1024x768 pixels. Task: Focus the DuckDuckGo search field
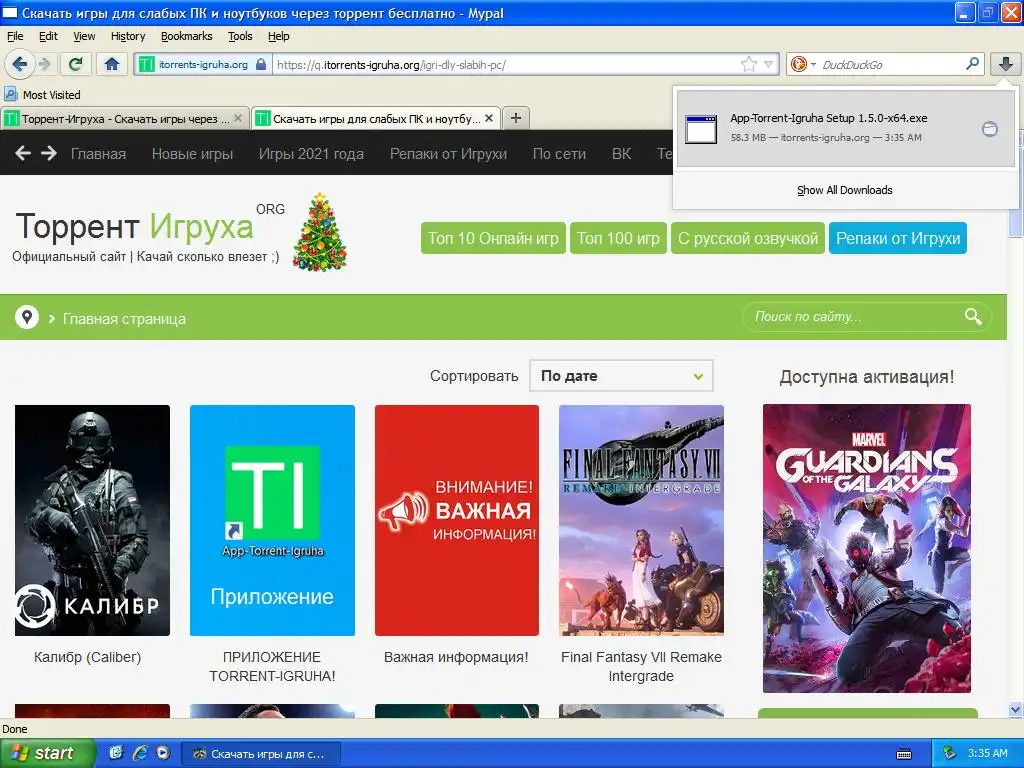[x=891, y=64]
